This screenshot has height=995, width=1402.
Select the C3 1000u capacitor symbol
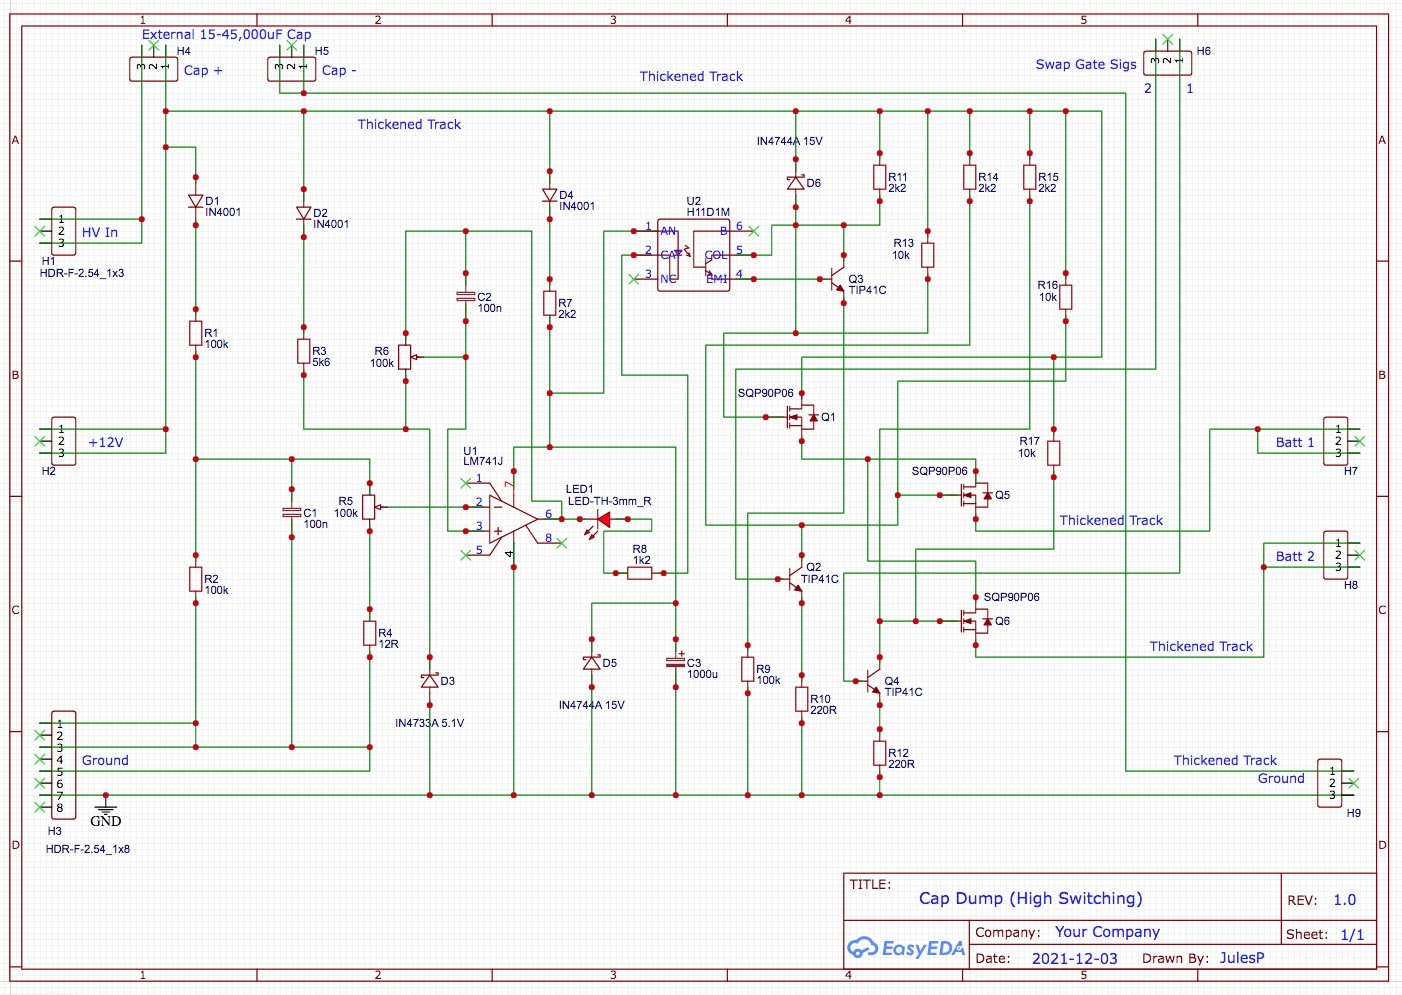[x=676, y=662]
